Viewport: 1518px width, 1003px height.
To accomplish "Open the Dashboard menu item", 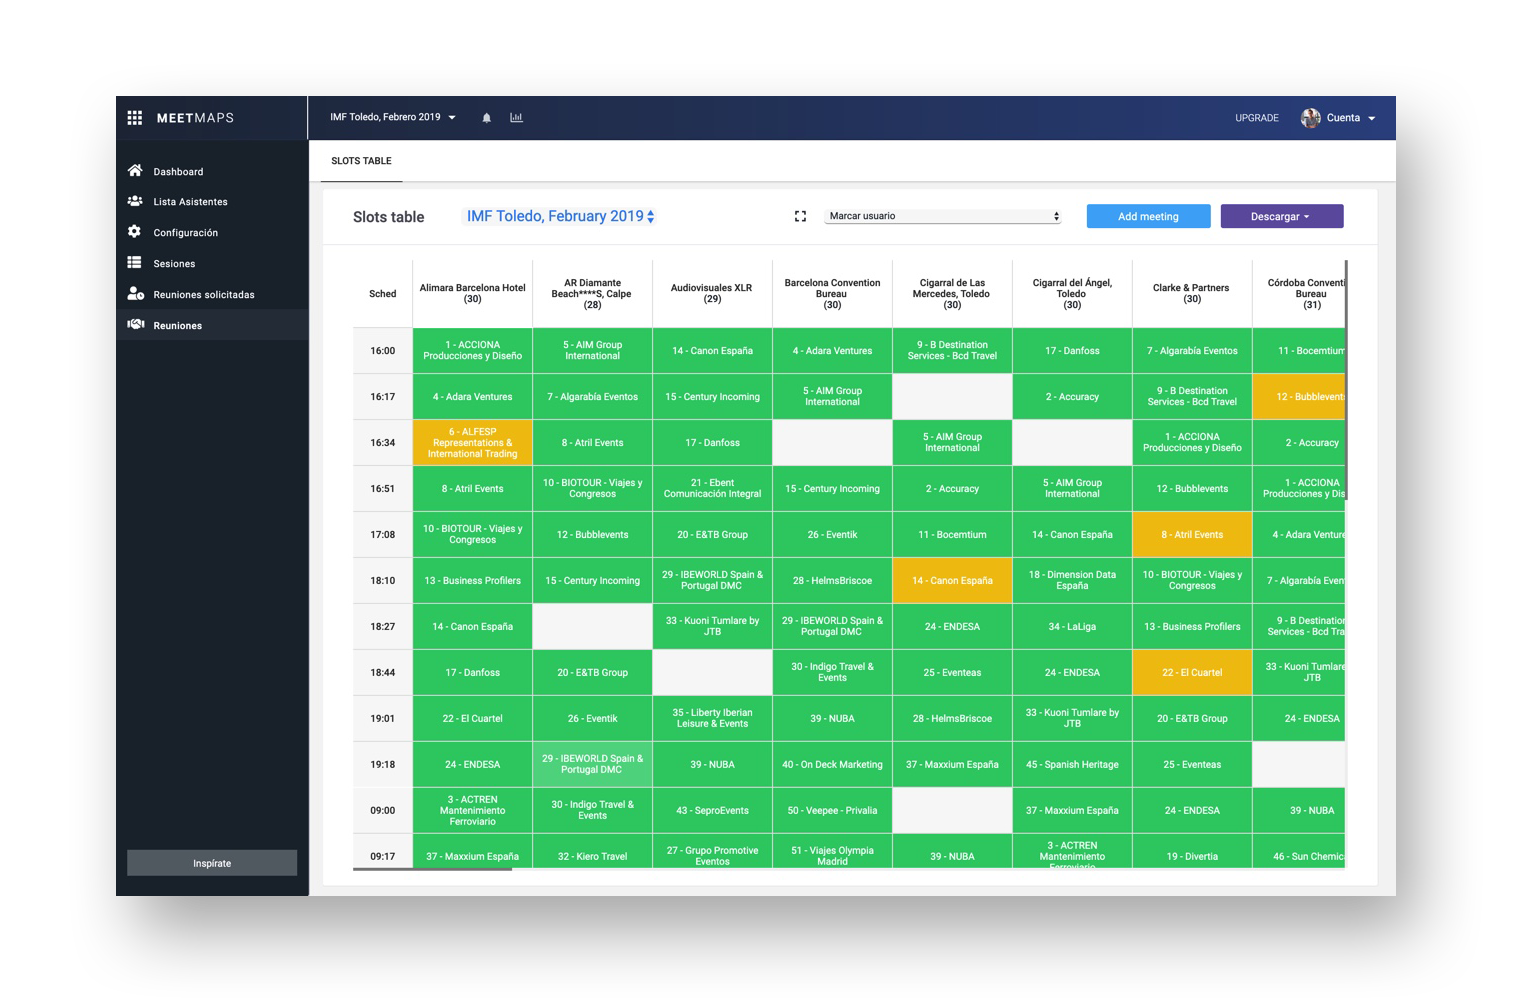I will pyautogui.click(x=212, y=171).
